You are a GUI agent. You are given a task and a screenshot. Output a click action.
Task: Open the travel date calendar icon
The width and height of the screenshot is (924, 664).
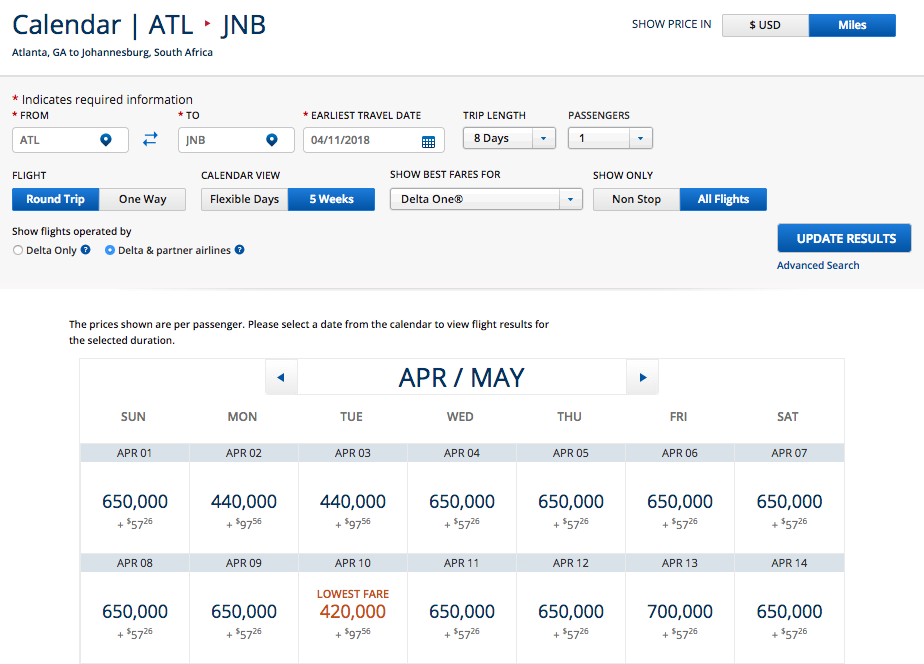428,141
